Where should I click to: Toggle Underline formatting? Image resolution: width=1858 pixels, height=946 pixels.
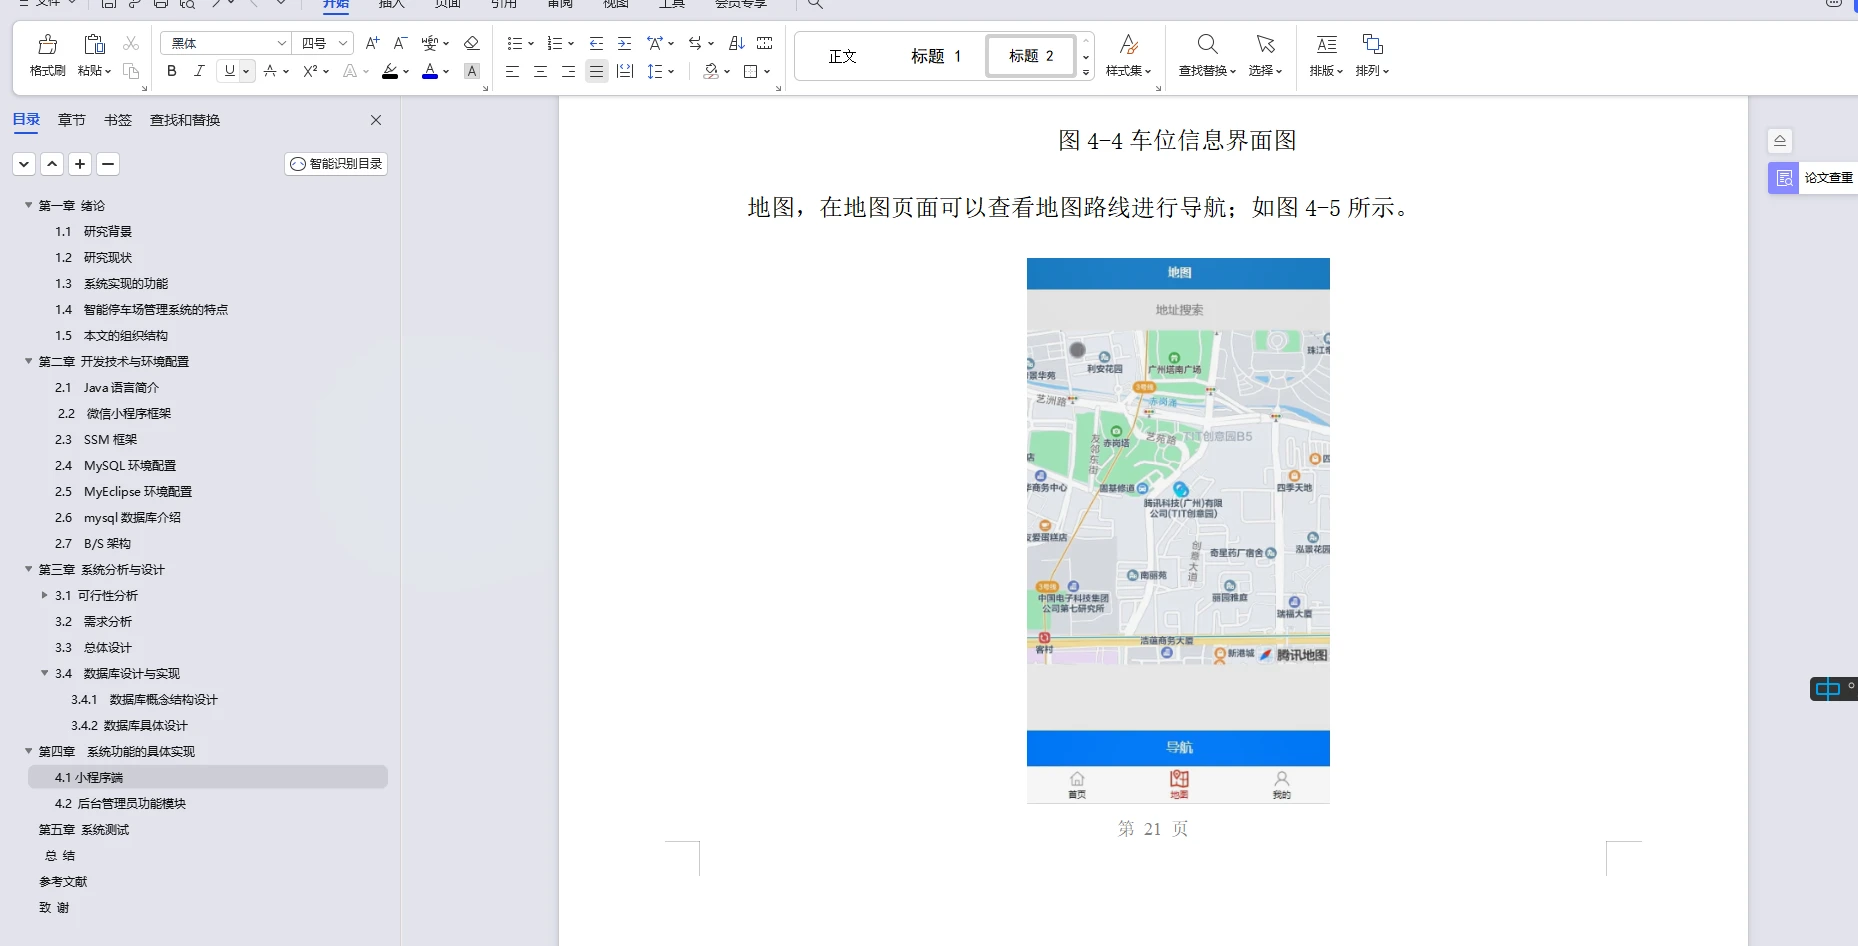click(229, 71)
